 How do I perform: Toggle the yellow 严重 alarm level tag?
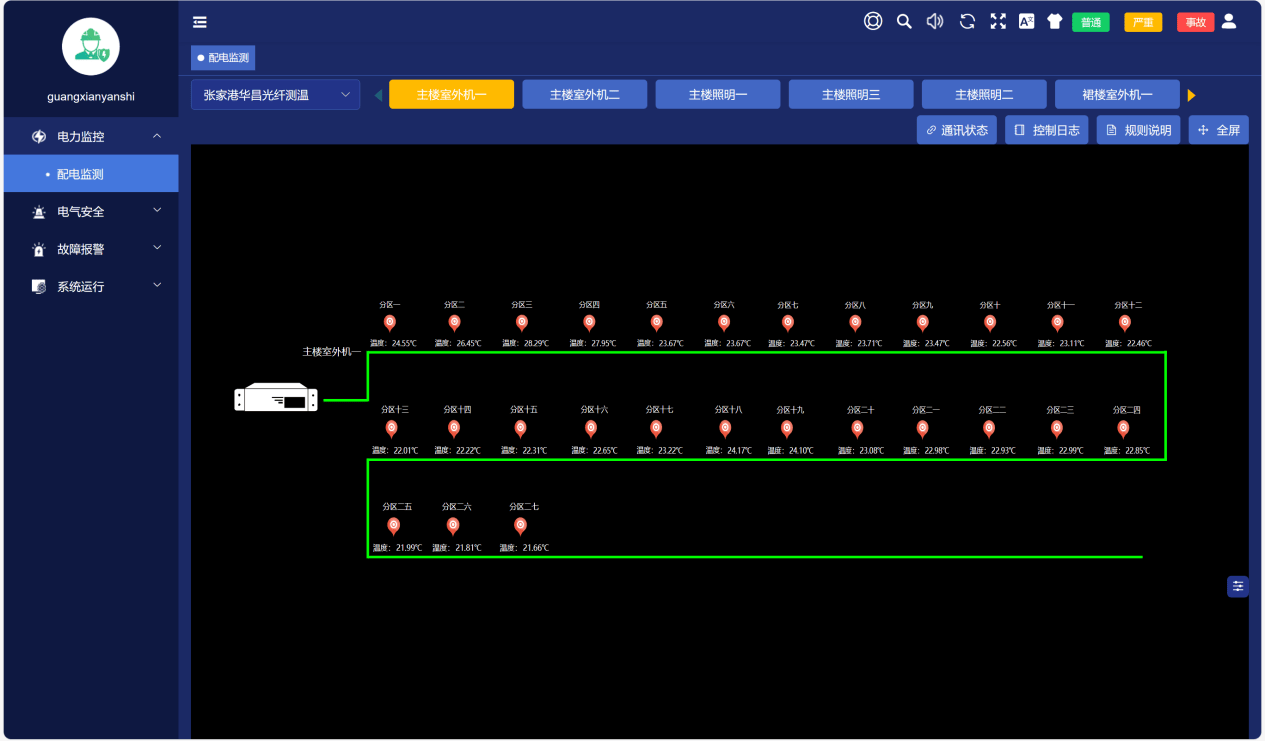1143,22
